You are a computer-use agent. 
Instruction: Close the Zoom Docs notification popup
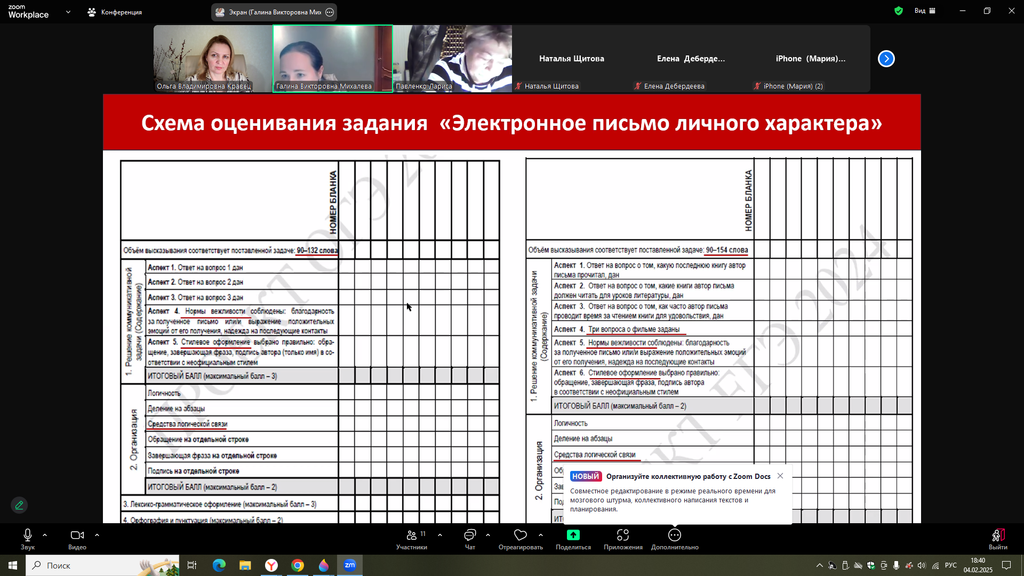[780, 476]
